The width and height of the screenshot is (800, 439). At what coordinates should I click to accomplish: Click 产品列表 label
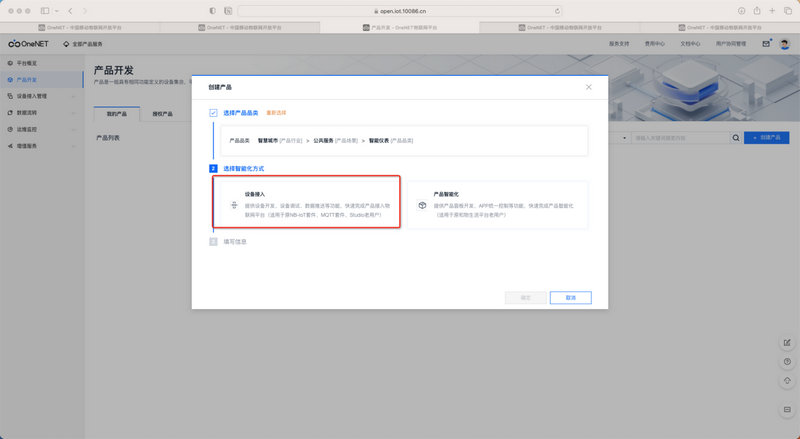pos(108,138)
